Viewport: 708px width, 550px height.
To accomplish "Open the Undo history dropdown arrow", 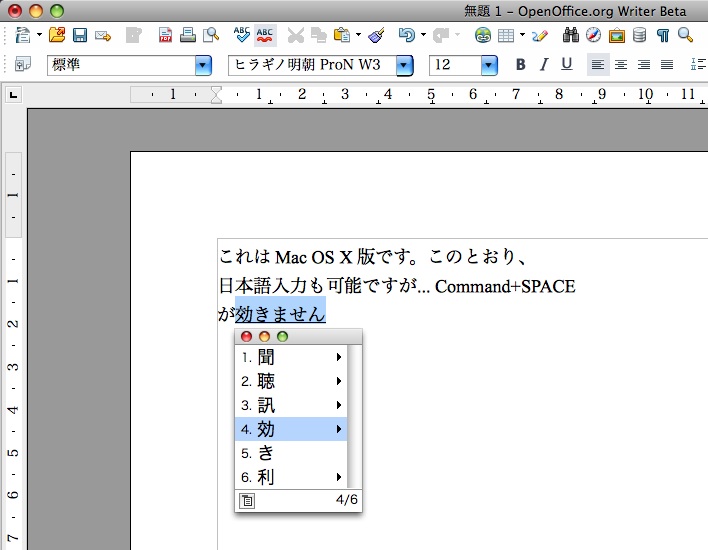I will [423, 35].
